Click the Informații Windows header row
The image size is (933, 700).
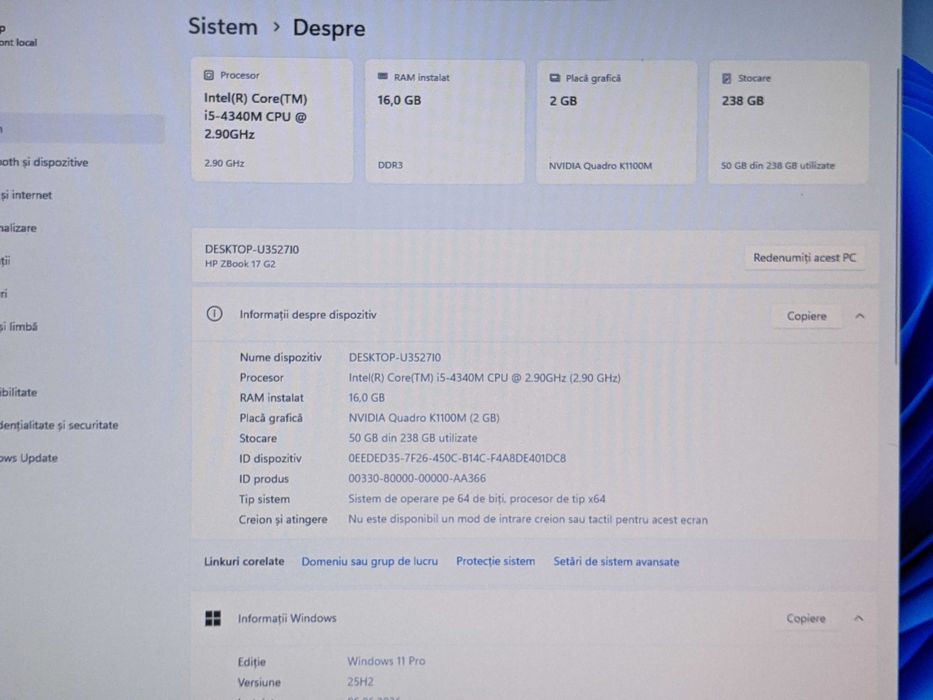[x=534, y=618]
